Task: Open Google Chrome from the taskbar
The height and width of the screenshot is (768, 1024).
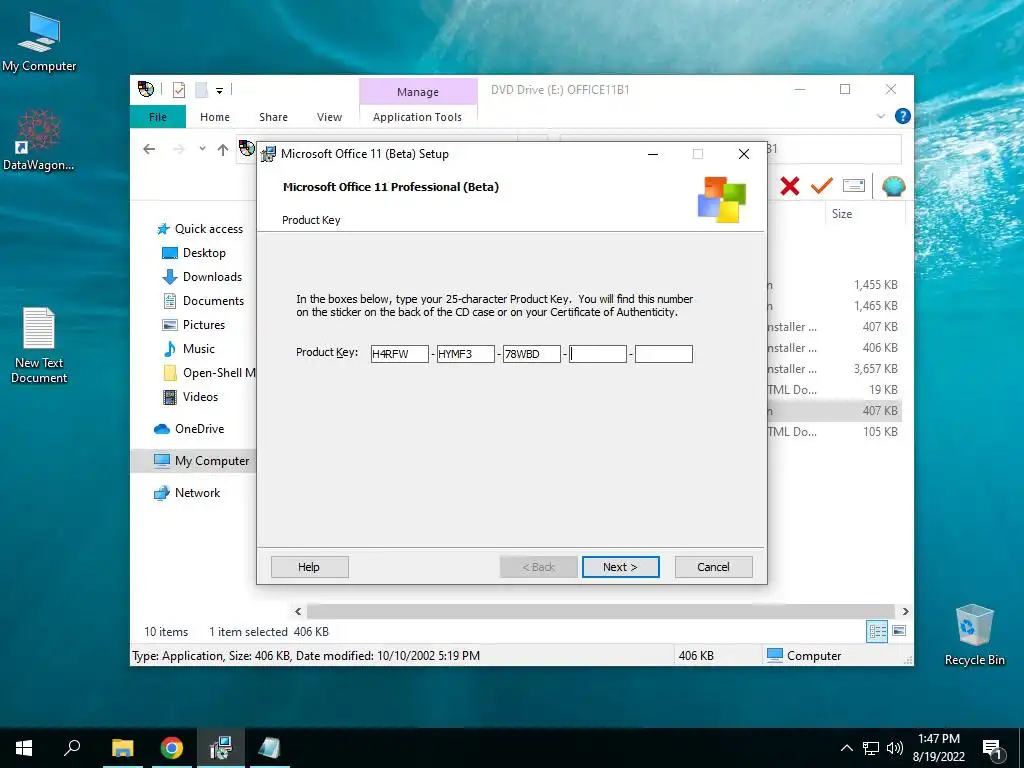Action: coord(172,748)
